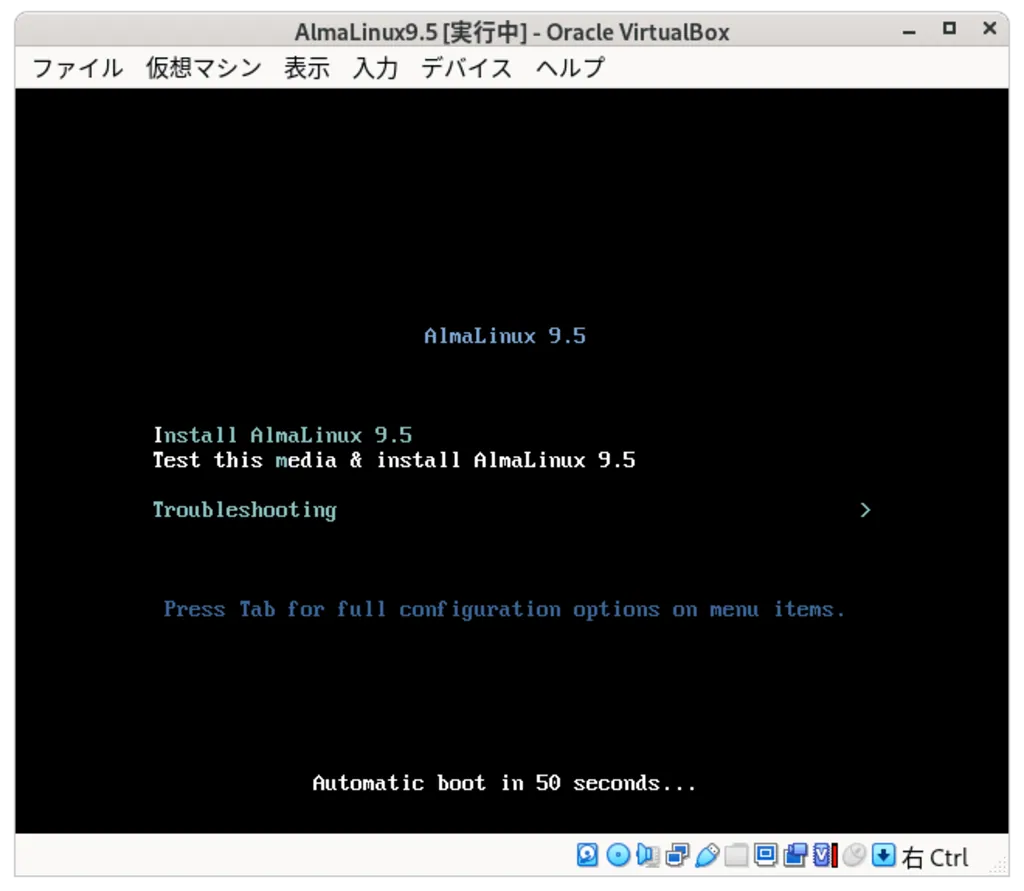Expand the Troubleshooting submenu arrow
The width and height of the screenshot is (1024, 891).
click(x=865, y=510)
